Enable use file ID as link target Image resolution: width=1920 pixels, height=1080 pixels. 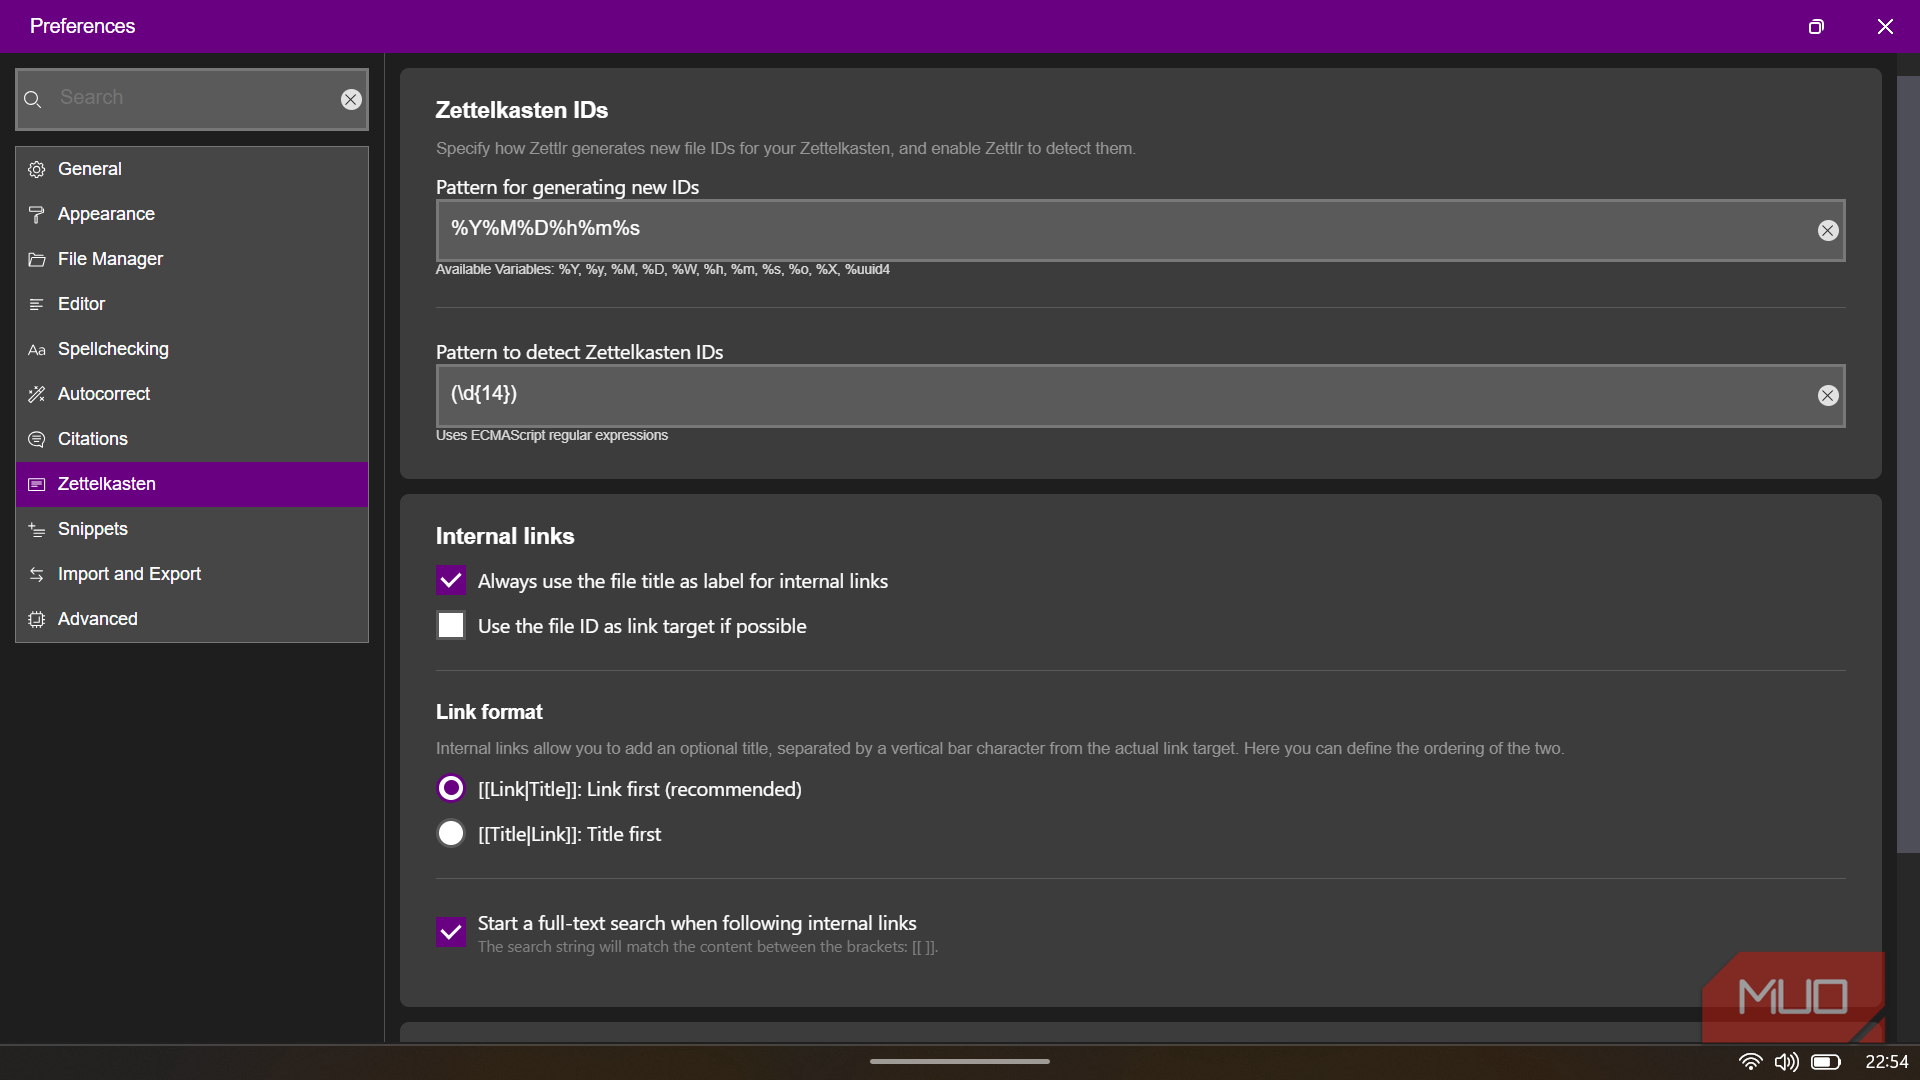(x=451, y=626)
